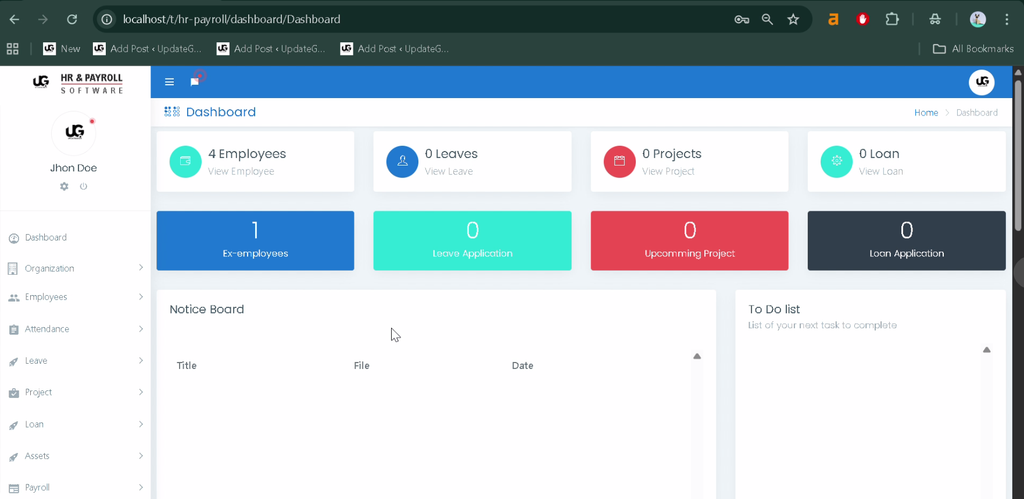Open the View Loan link
The height and width of the screenshot is (499, 1024).
[881, 172]
